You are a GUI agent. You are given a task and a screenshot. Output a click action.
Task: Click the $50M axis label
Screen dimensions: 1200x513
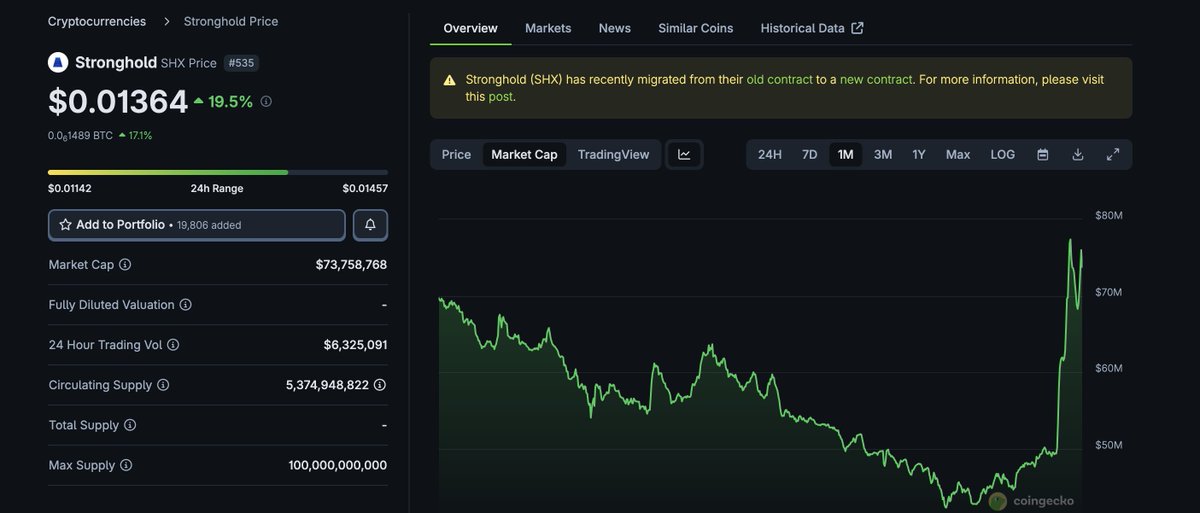tap(1109, 445)
